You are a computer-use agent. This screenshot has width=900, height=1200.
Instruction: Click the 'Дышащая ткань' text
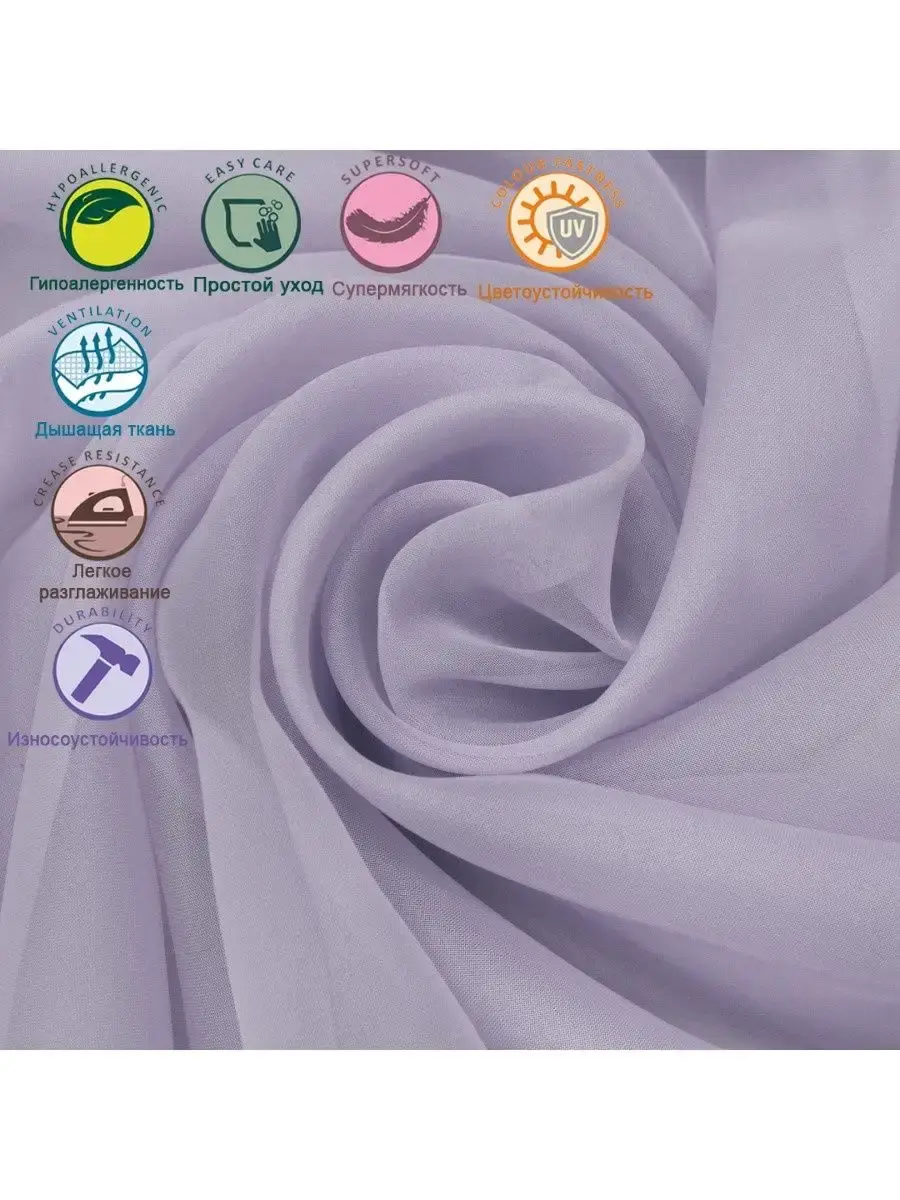(105, 429)
